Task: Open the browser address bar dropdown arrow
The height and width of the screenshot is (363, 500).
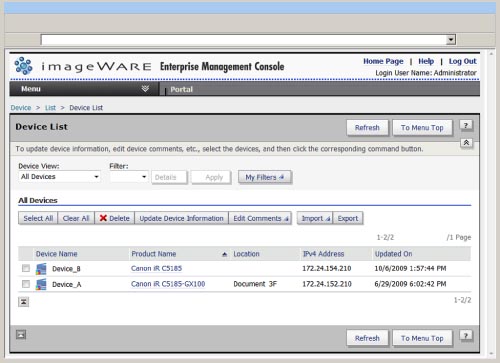Action: coord(451,40)
